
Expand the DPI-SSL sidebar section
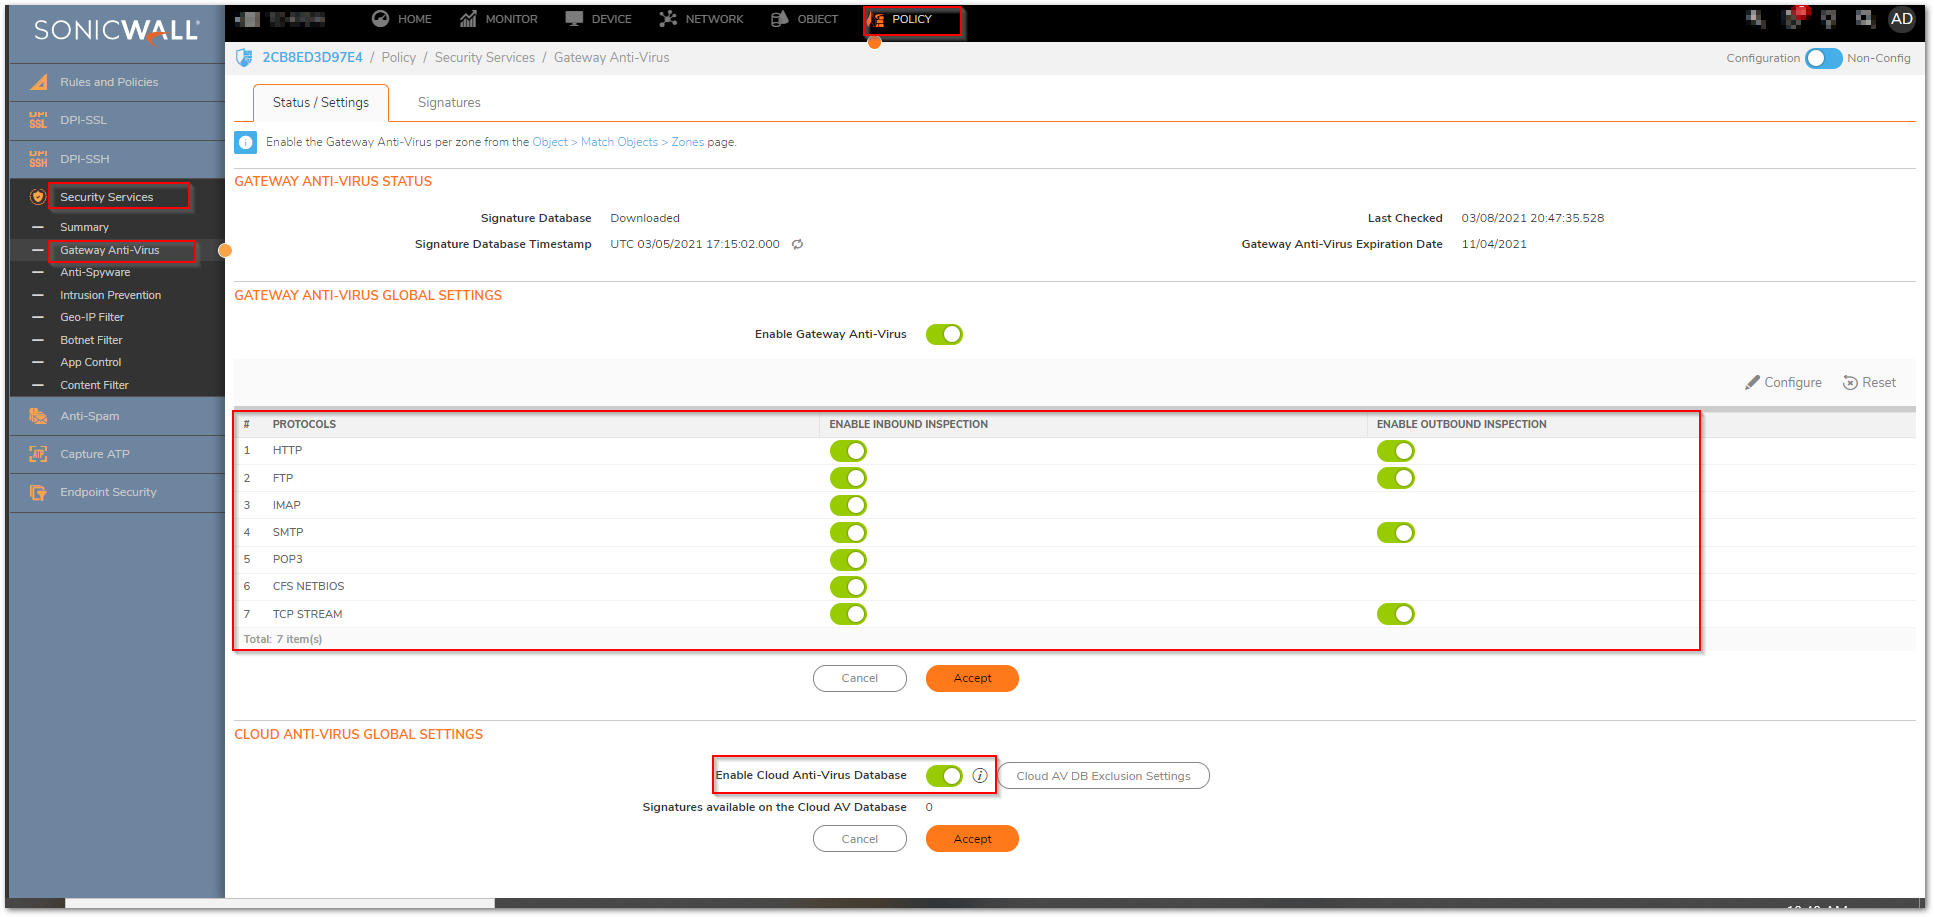117,120
